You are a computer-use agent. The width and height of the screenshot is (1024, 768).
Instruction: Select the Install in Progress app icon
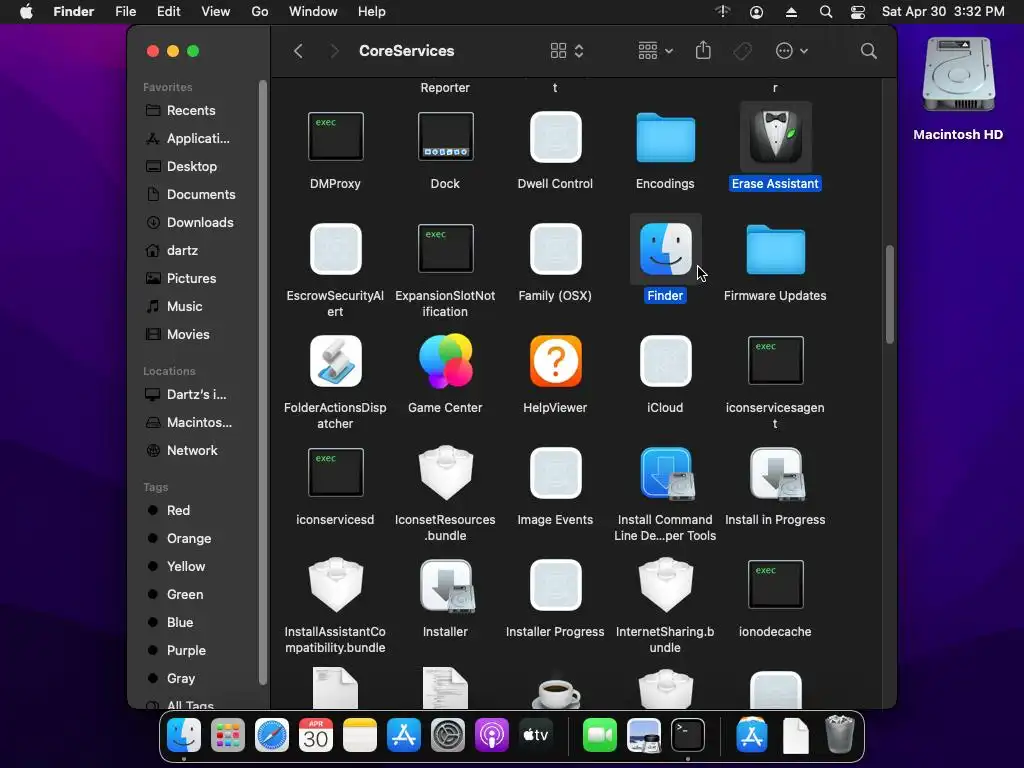pyautogui.click(x=776, y=473)
